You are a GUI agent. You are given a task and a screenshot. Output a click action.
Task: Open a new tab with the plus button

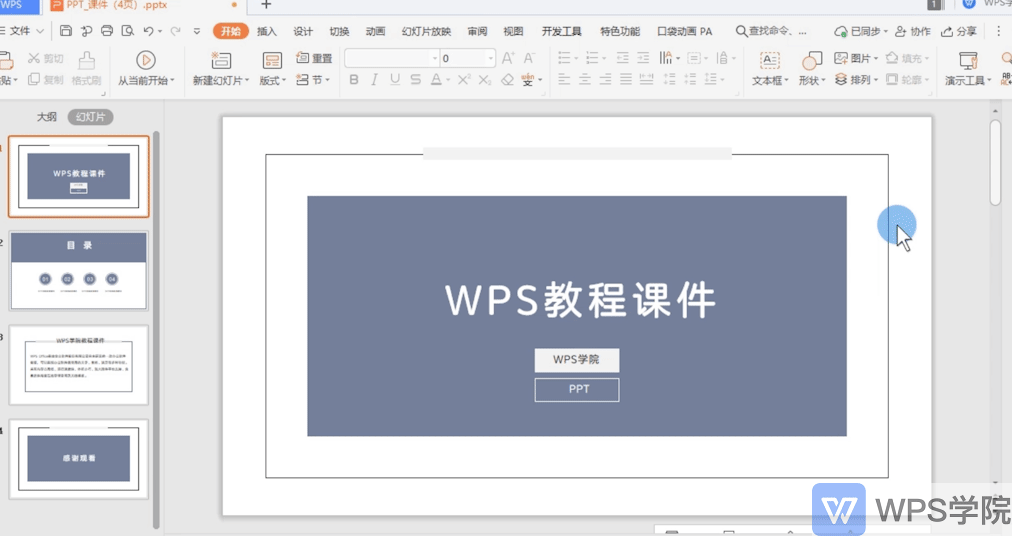click(x=266, y=5)
